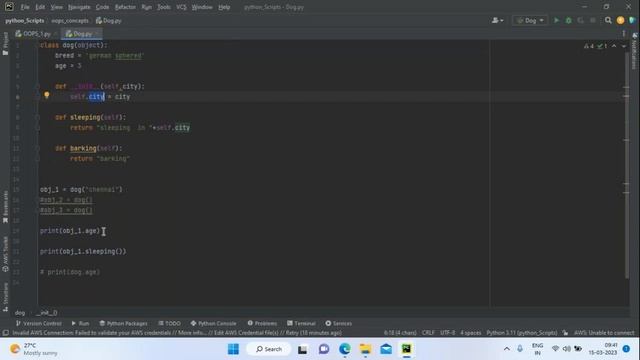Screen dimensions: 640x360
Task: Open the Dog run configuration dropdown
Action: 530,20
